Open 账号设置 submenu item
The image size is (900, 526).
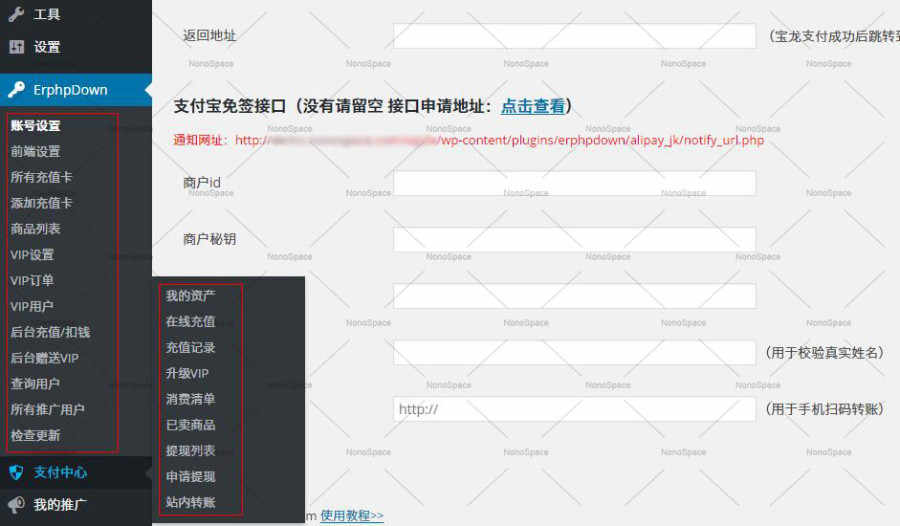click(x=36, y=126)
